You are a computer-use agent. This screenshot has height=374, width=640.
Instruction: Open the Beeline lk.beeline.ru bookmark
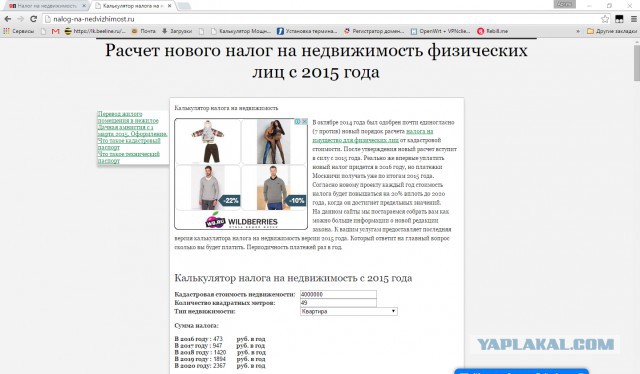95,31
